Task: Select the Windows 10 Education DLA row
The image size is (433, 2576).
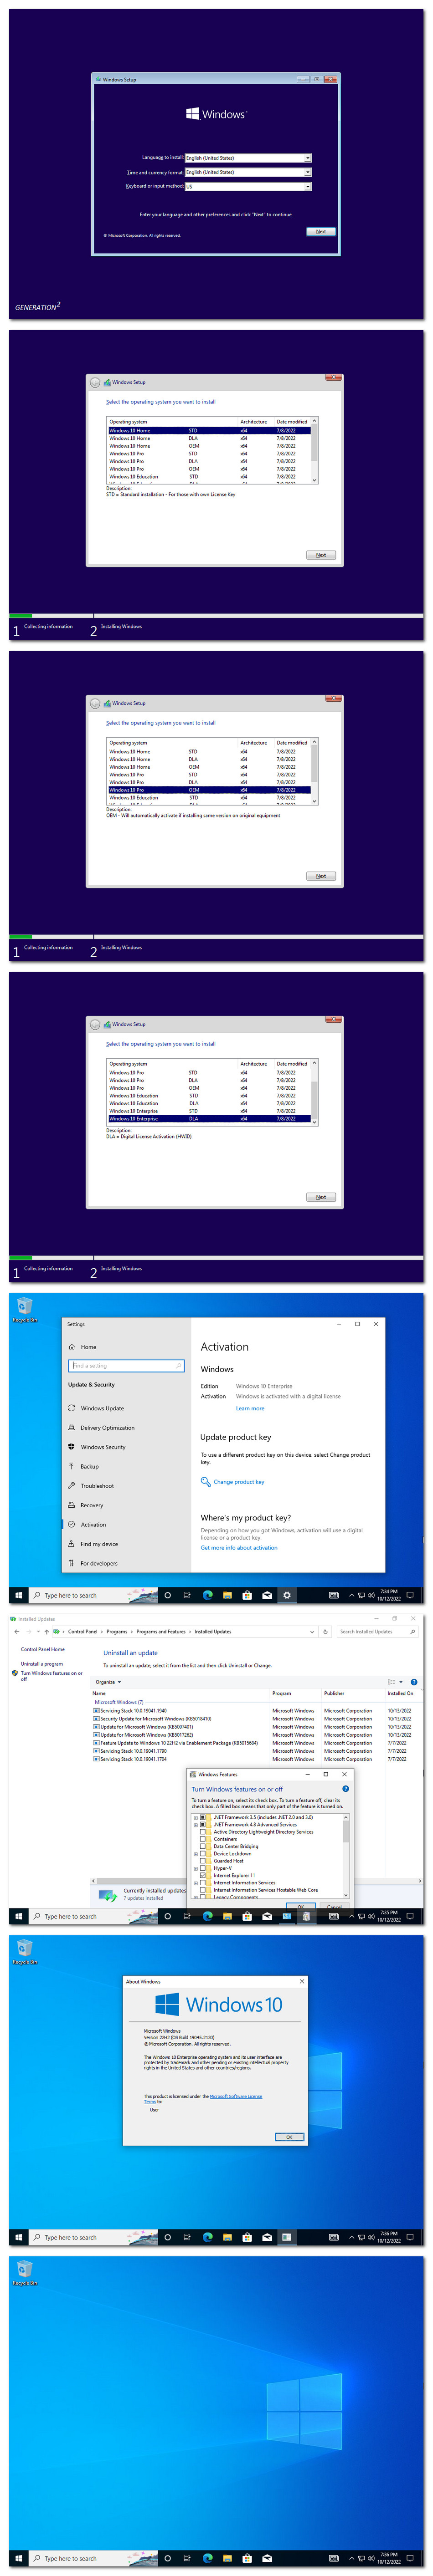Action: tap(210, 1103)
